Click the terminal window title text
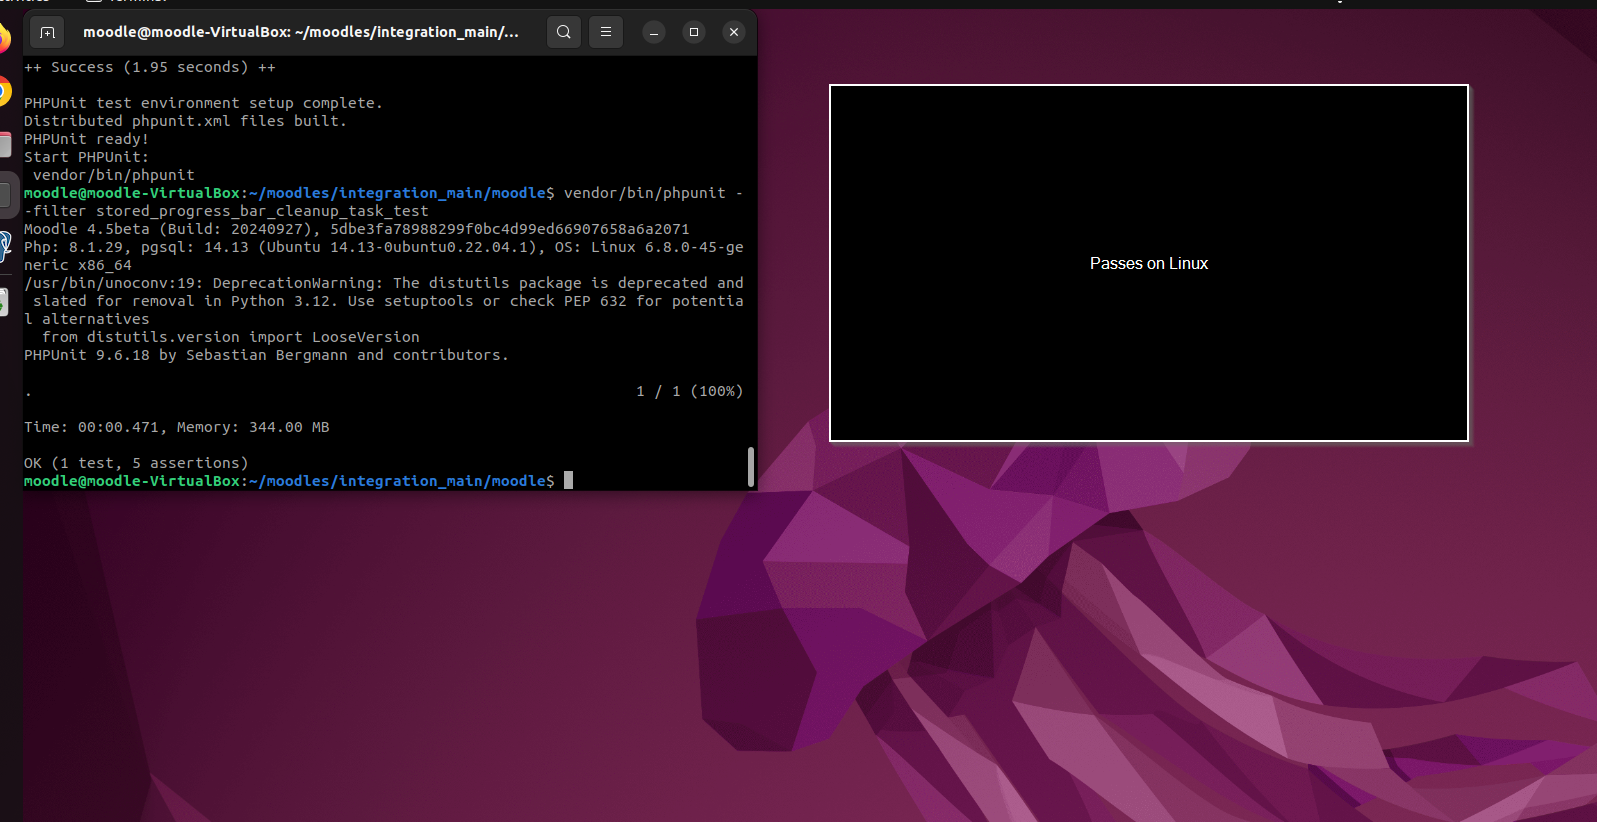 coord(301,32)
